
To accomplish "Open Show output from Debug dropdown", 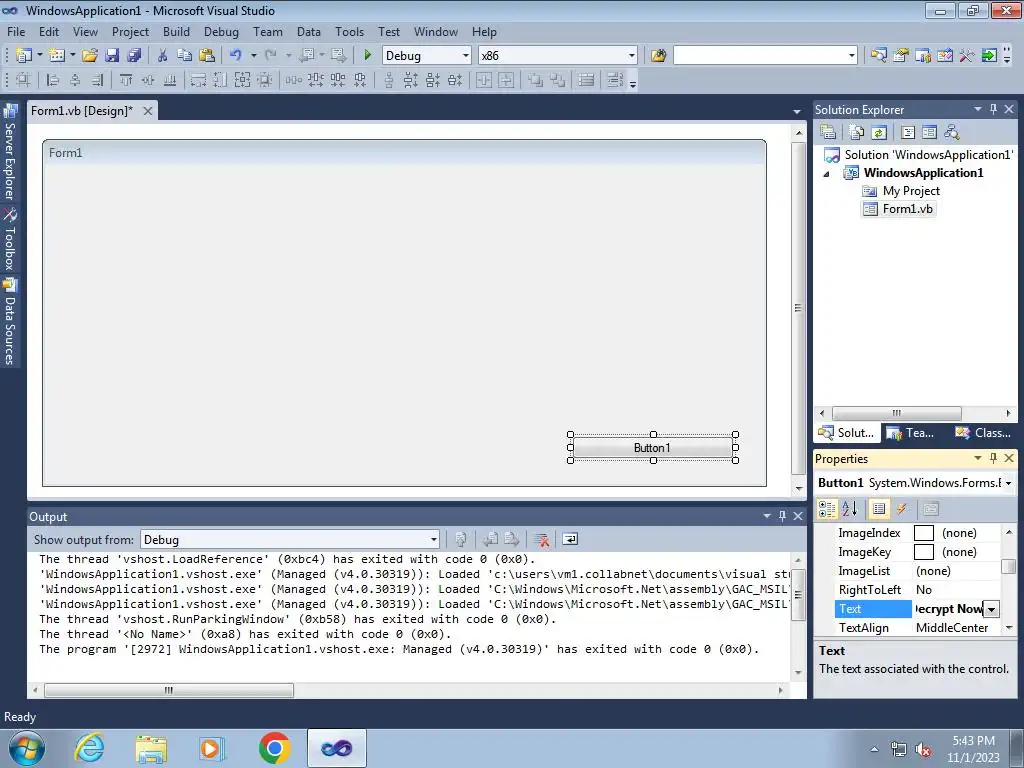I will [434, 539].
